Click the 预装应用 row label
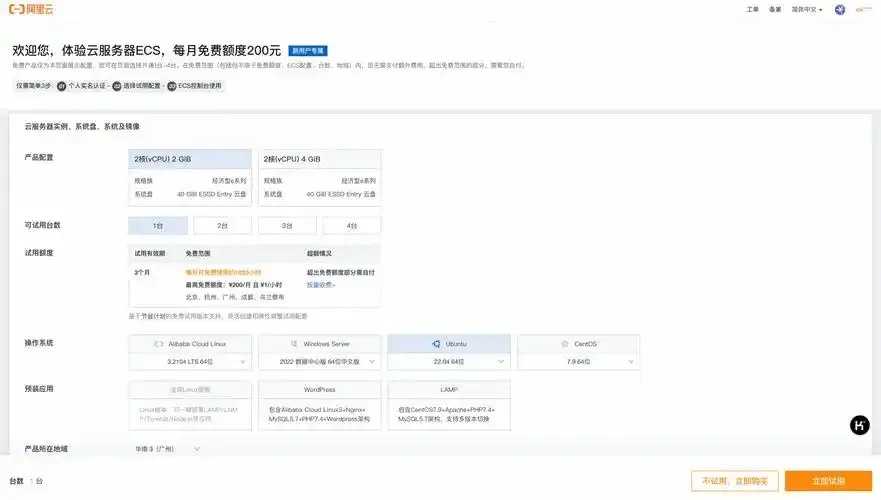Viewport: 881px width, 500px height. (39, 389)
